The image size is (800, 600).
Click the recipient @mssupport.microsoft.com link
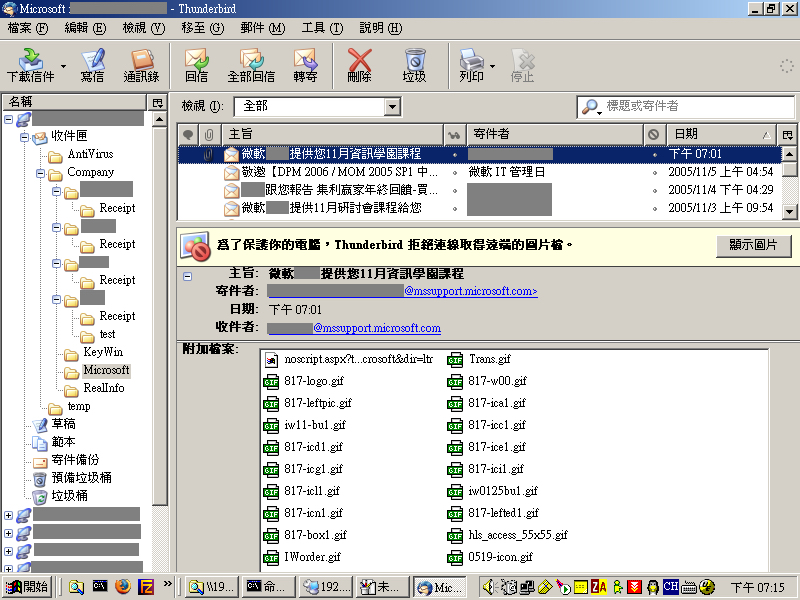pos(376,328)
